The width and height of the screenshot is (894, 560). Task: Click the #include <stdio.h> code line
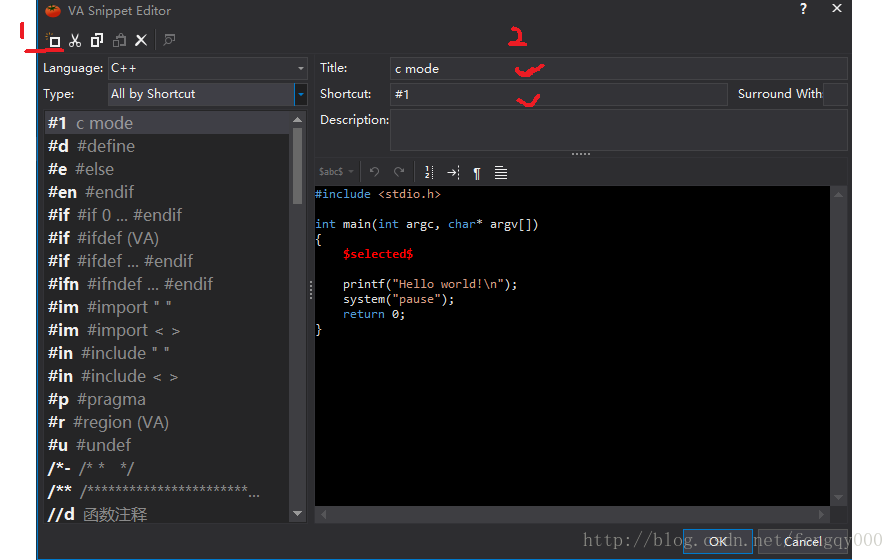[x=377, y=194]
